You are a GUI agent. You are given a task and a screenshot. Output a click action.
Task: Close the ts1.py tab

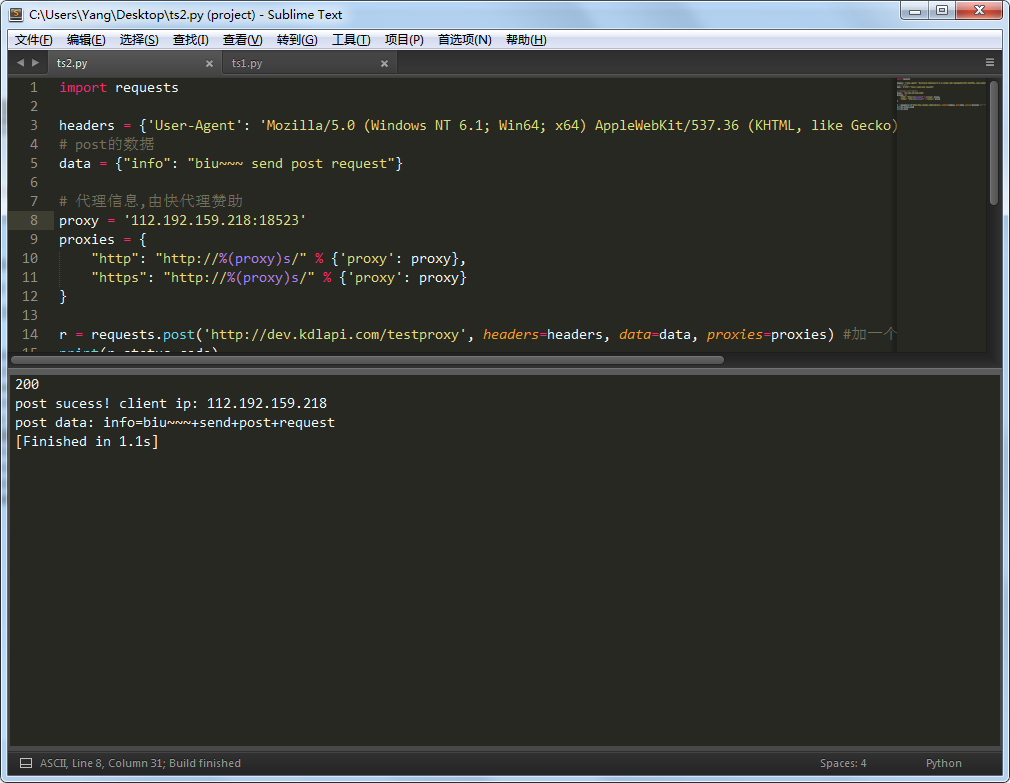pos(384,63)
